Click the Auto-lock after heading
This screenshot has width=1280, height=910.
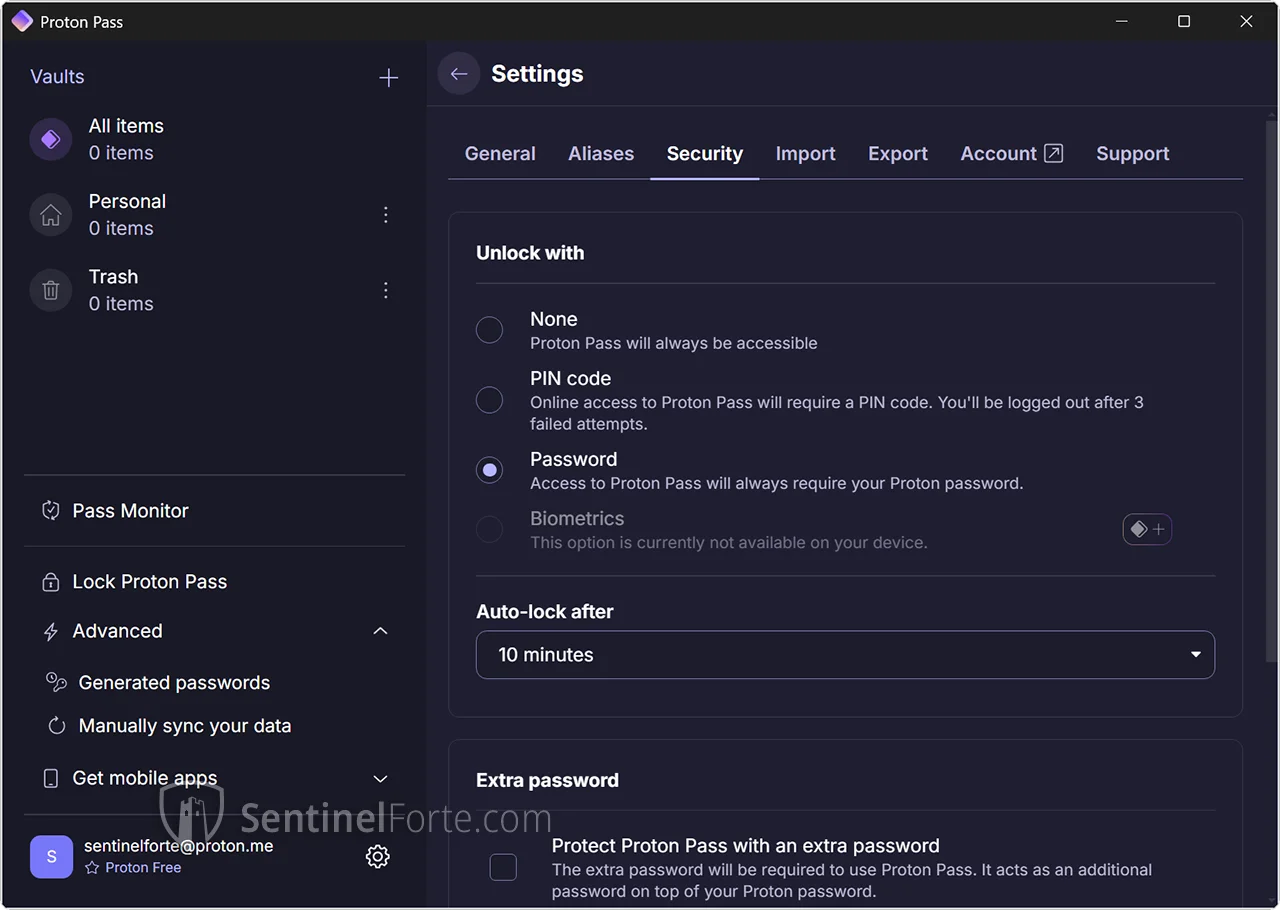pos(545,611)
